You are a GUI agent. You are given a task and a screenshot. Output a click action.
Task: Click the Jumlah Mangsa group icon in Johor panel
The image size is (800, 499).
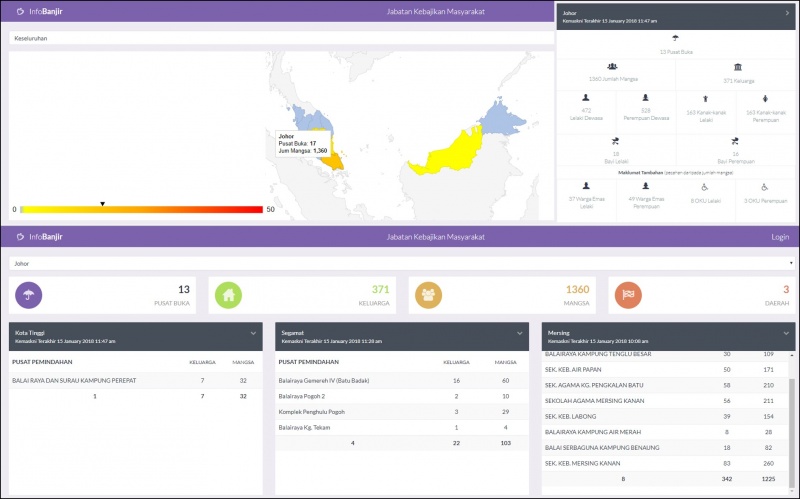click(612, 67)
